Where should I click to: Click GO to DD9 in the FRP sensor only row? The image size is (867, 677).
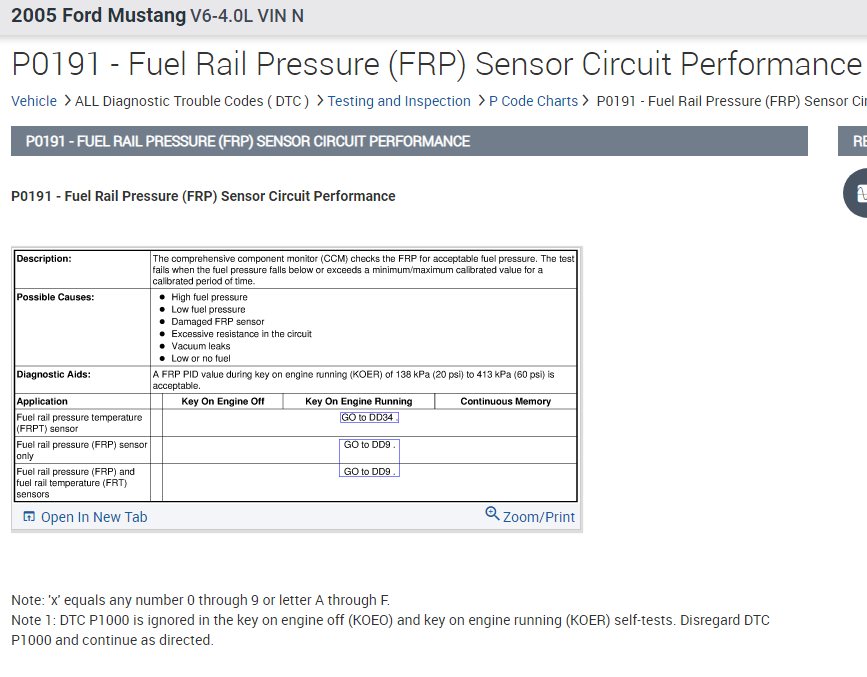(x=369, y=445)
